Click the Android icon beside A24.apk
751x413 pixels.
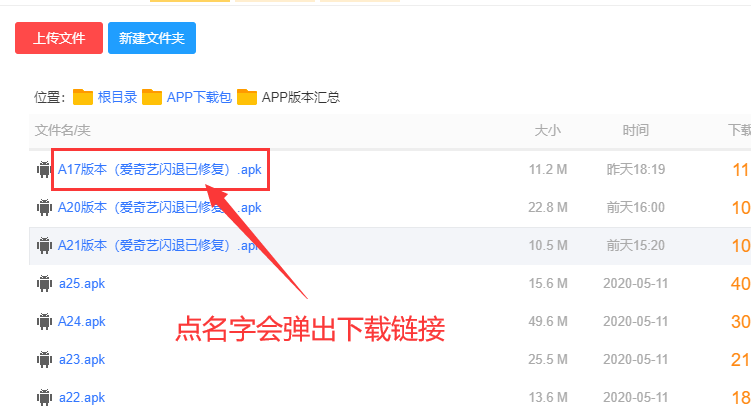click(44, 321)
